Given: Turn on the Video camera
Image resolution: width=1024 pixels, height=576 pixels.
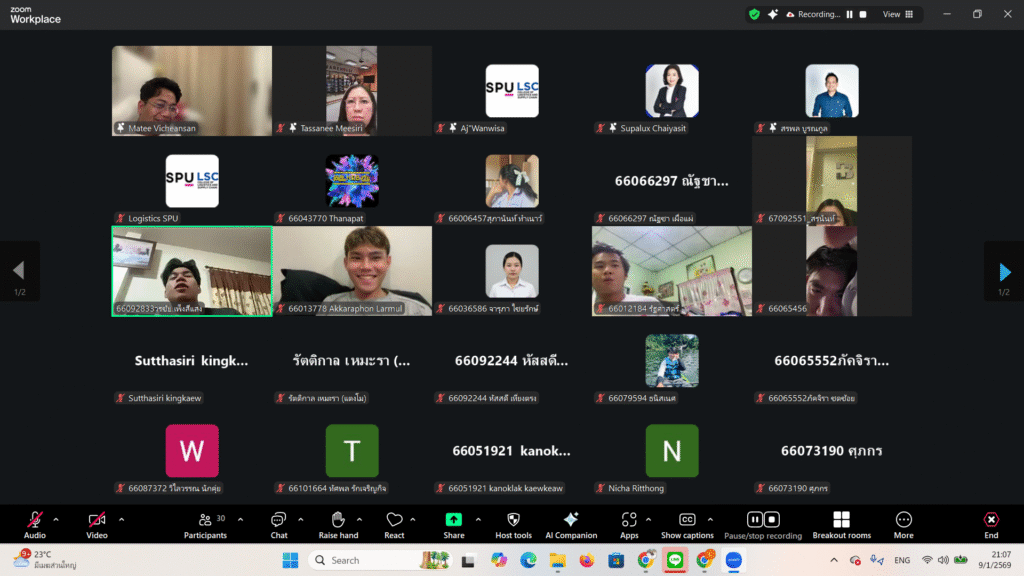Looking at the screenshot, I should coord(97,522).
